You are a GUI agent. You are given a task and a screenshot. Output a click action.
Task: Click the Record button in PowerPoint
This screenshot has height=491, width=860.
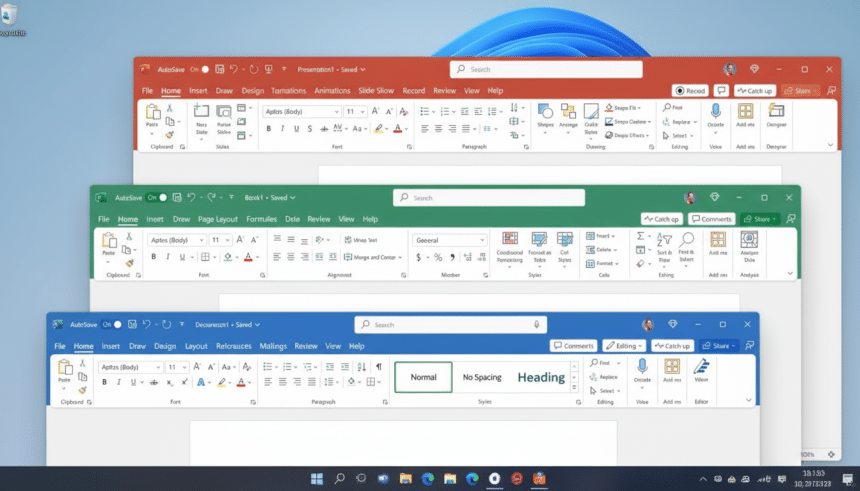click(x=690, y=91)
